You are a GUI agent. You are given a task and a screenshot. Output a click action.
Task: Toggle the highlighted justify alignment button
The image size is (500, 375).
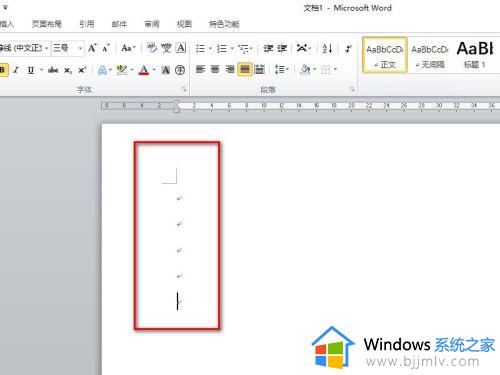coord(245,69)
